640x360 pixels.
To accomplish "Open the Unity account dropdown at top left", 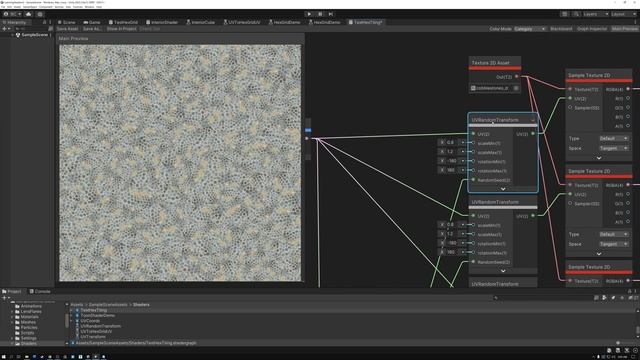I will click(x=13, y=14).
